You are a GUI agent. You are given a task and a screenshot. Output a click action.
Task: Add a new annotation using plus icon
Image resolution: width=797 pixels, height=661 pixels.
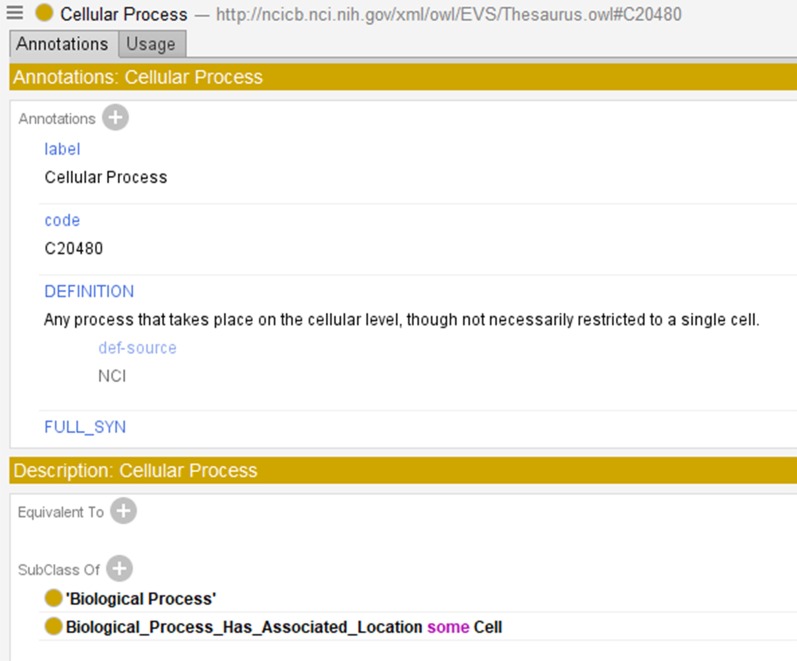(x=116, y=118)
